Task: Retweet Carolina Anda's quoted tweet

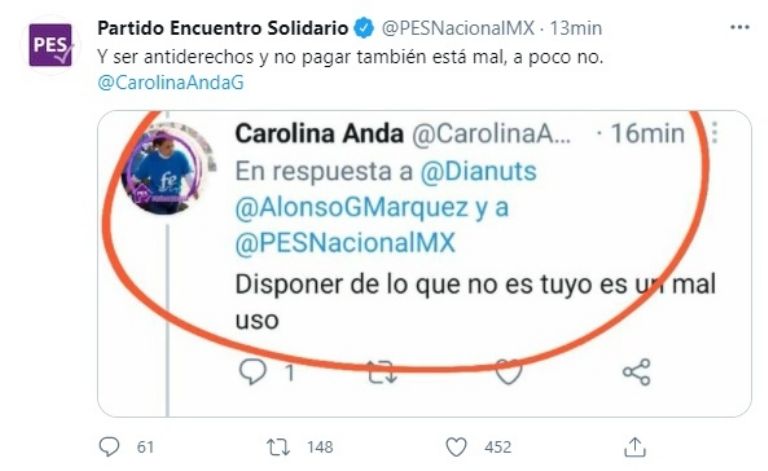Action: 382,372
